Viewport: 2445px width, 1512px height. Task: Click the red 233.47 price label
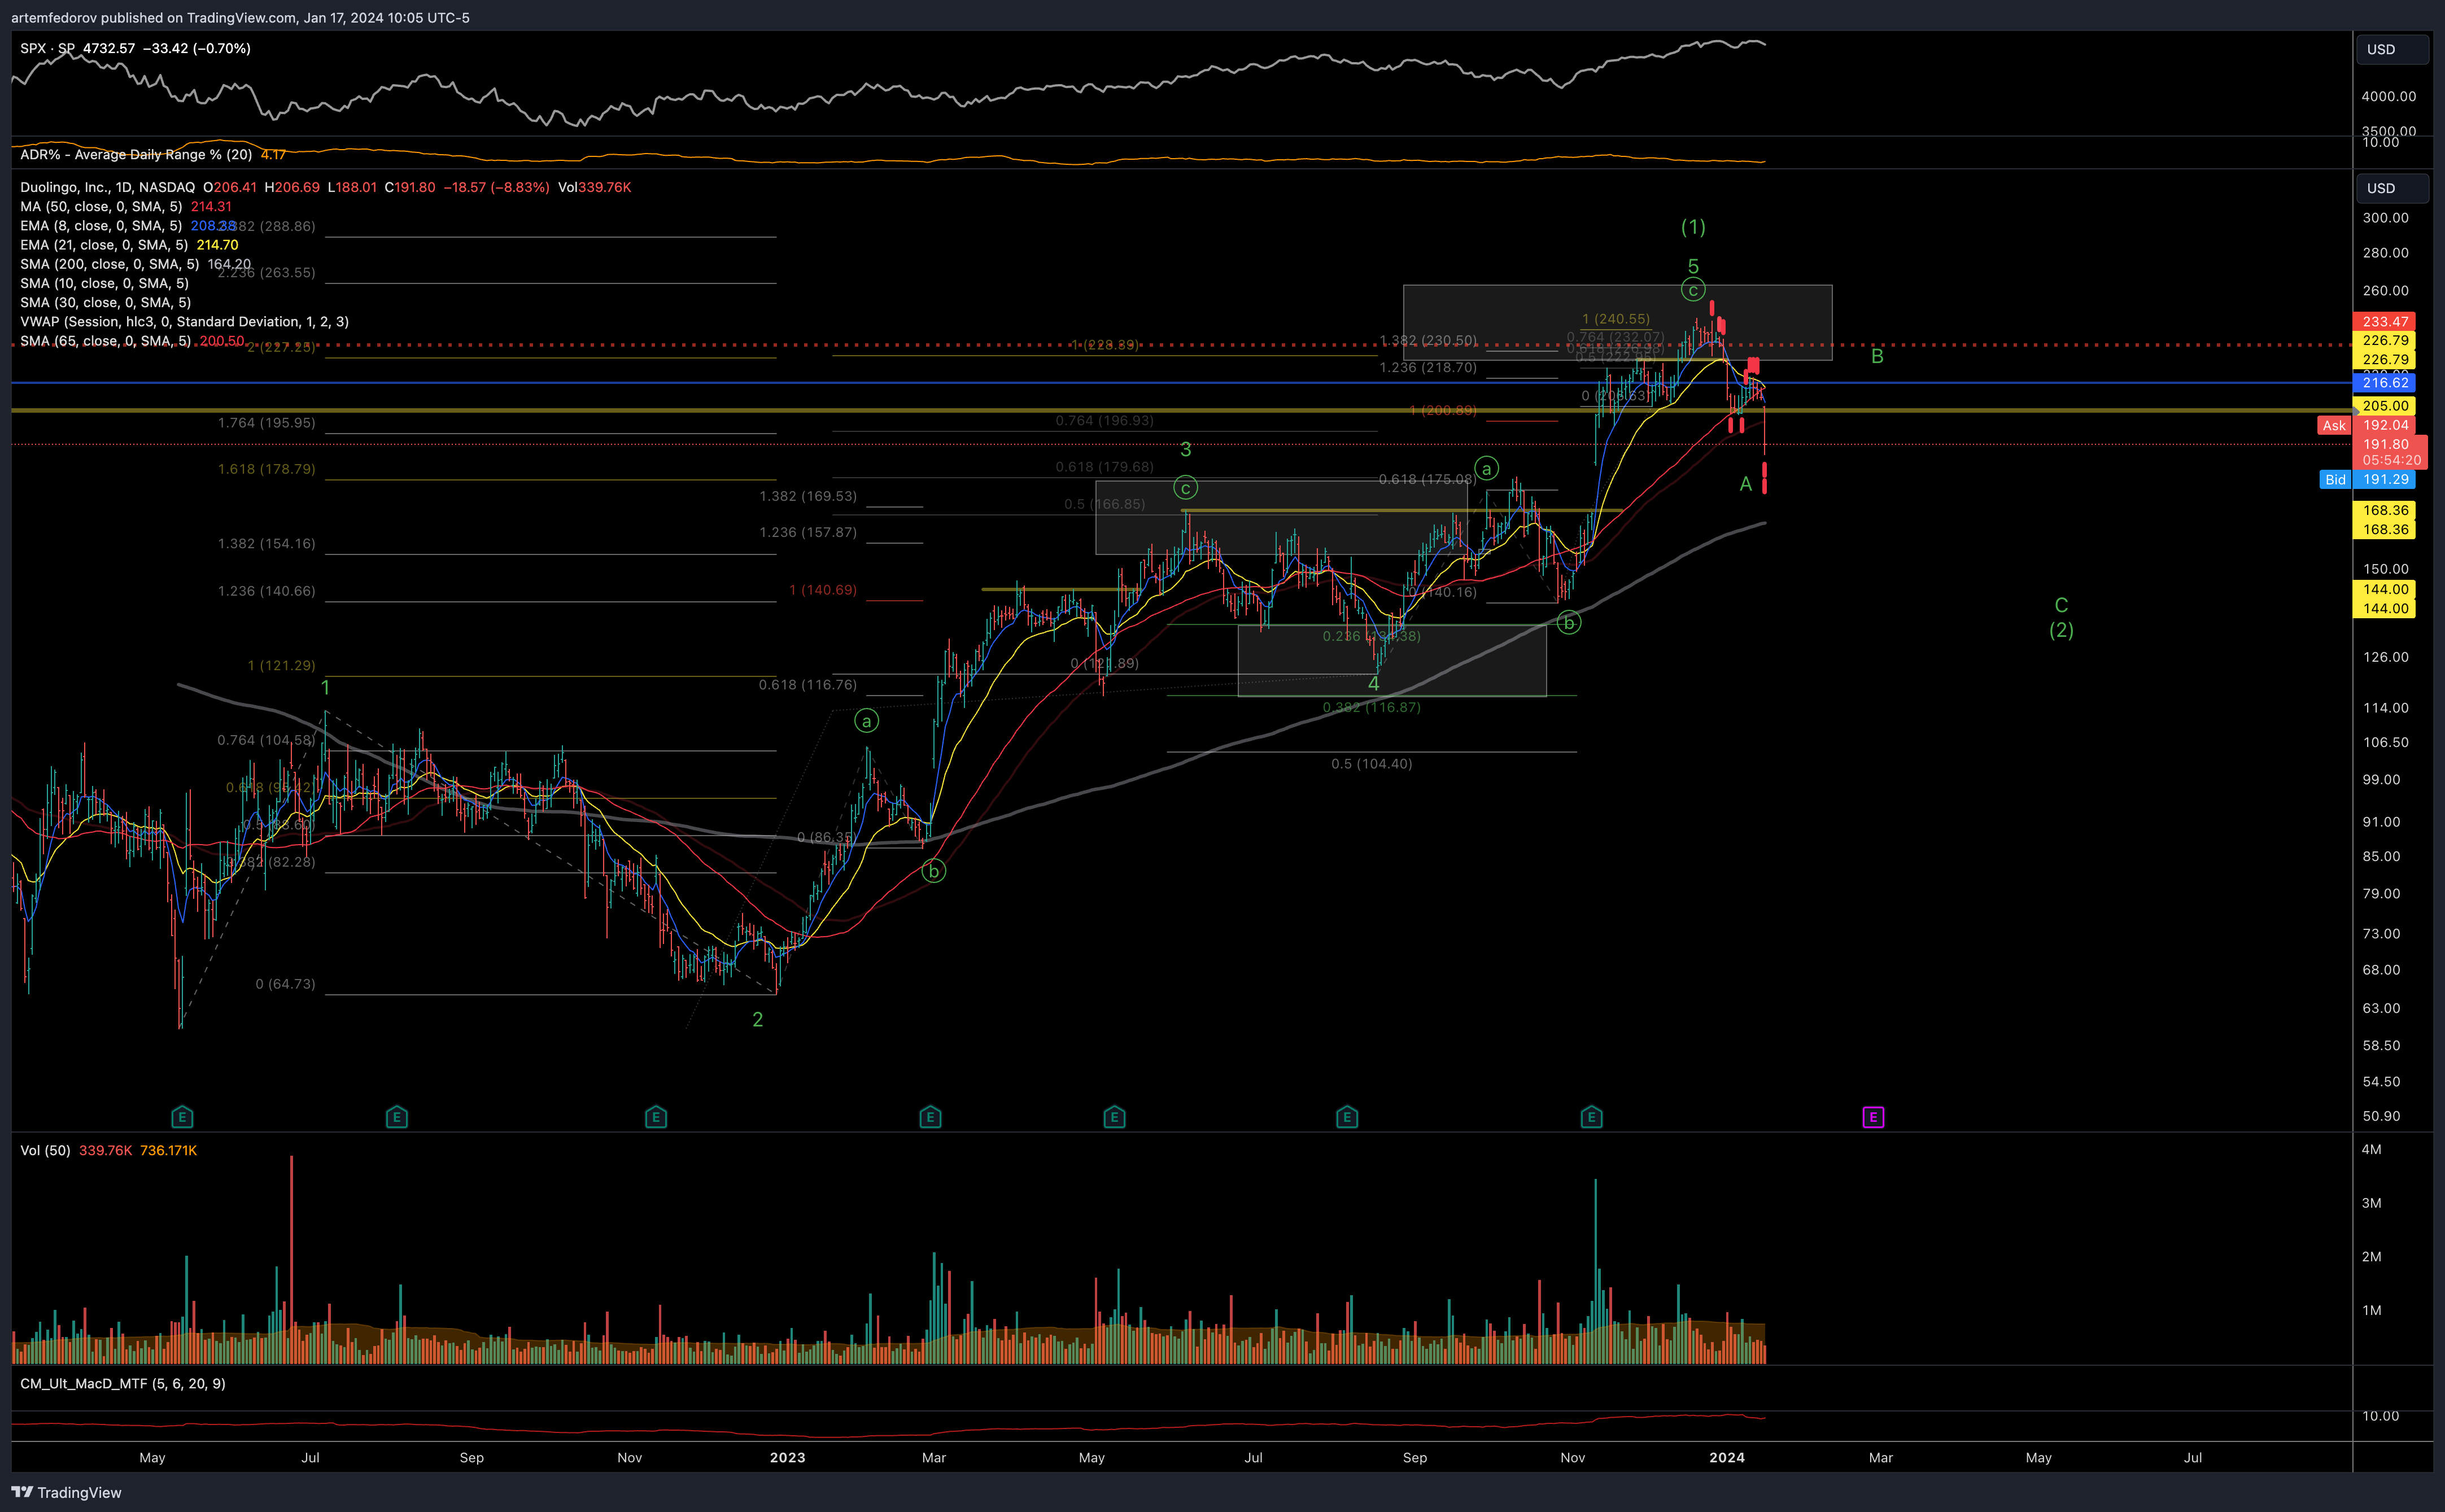point(2385,321)
